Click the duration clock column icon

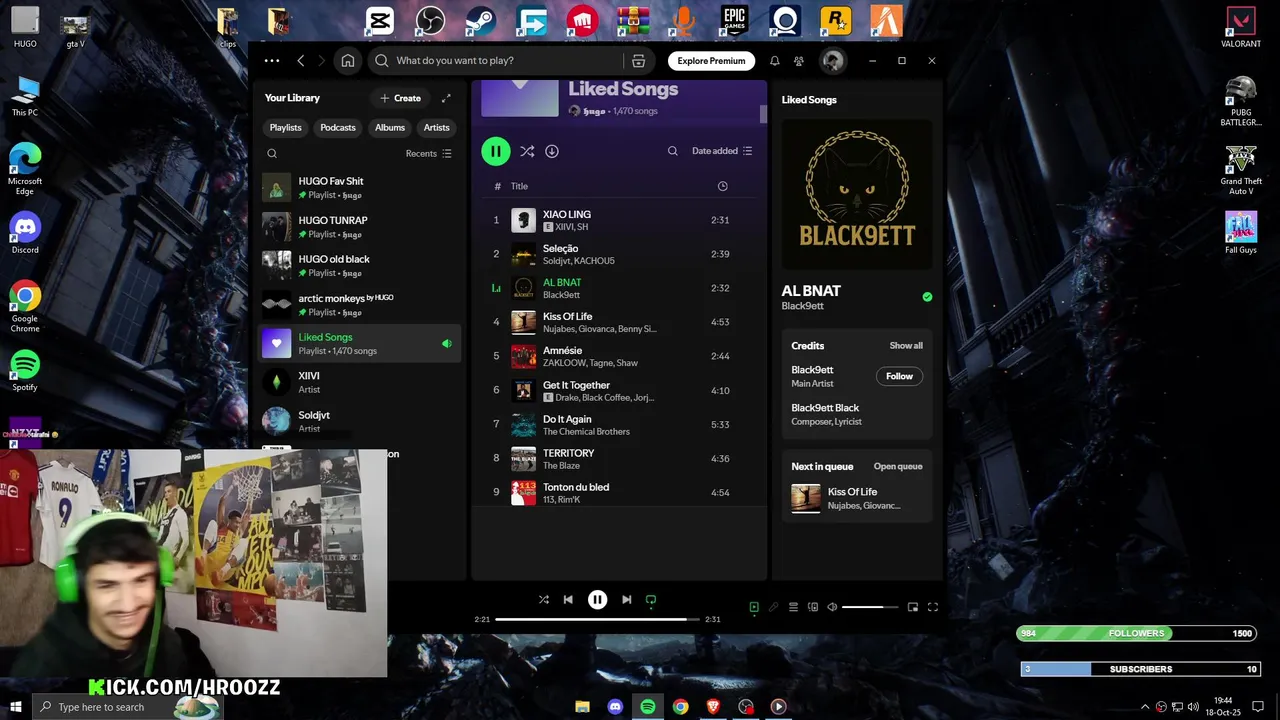click(723, 186)
